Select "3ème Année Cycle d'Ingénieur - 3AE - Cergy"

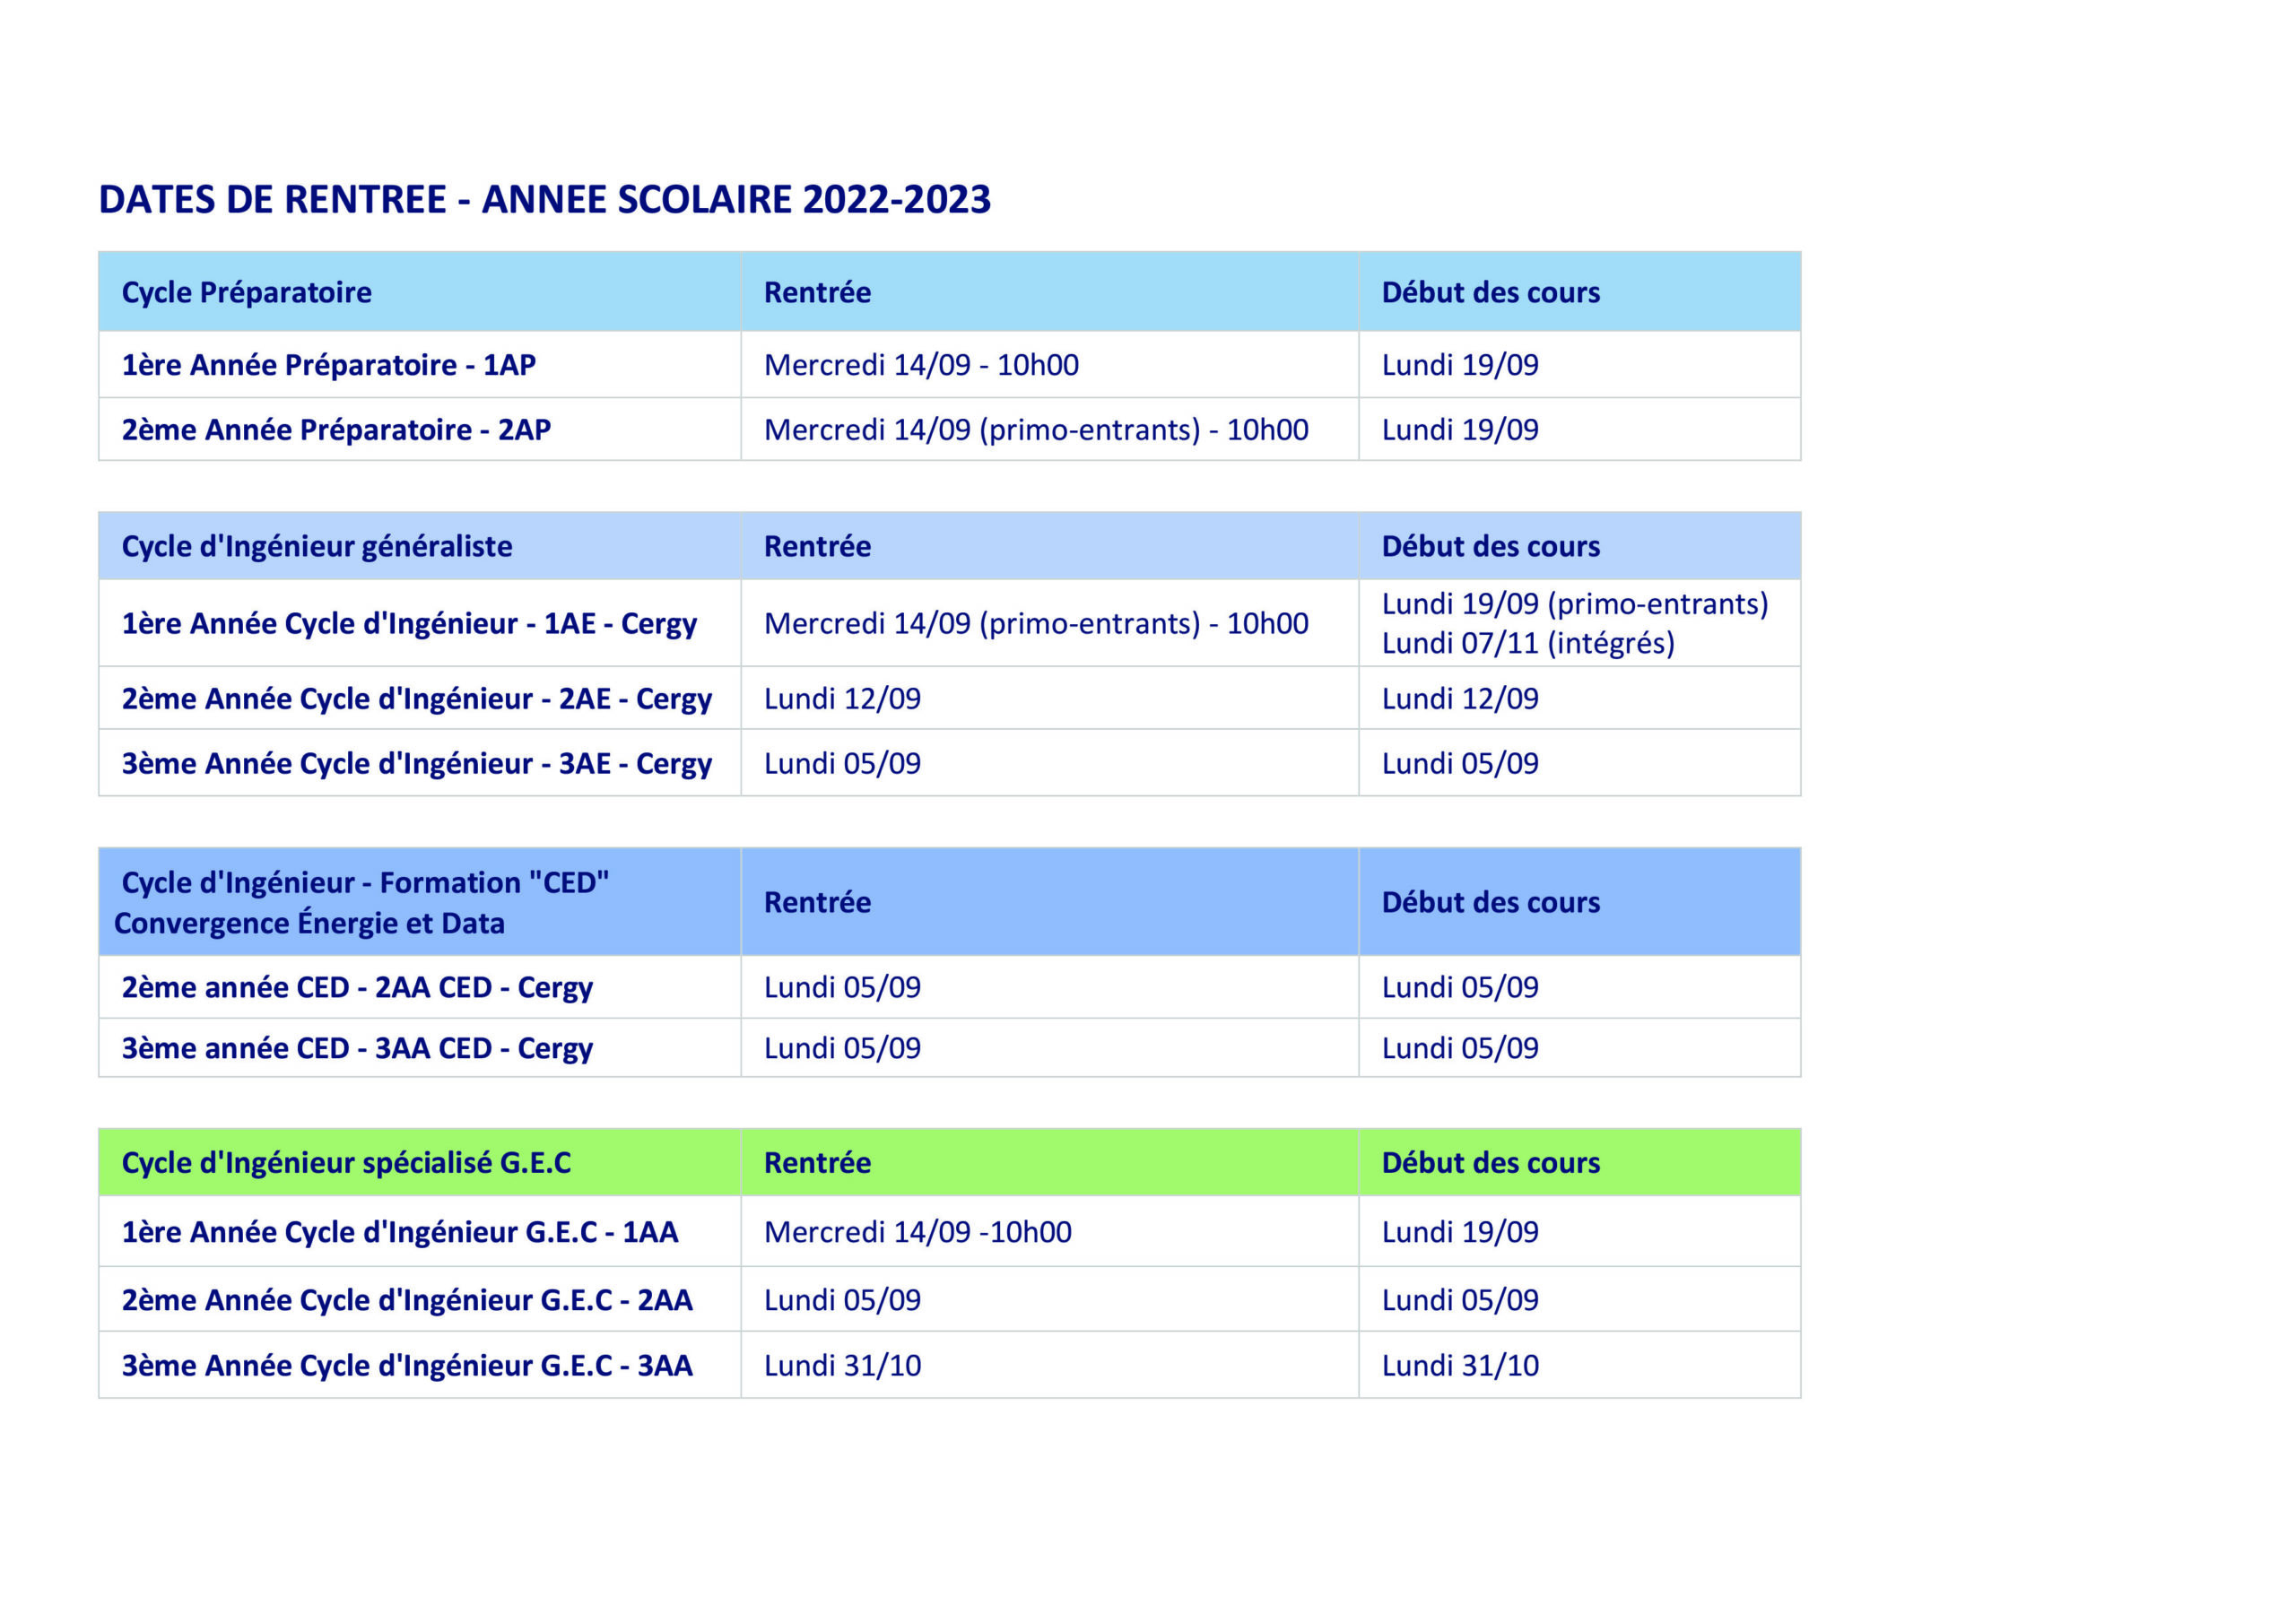pos(416,764)
